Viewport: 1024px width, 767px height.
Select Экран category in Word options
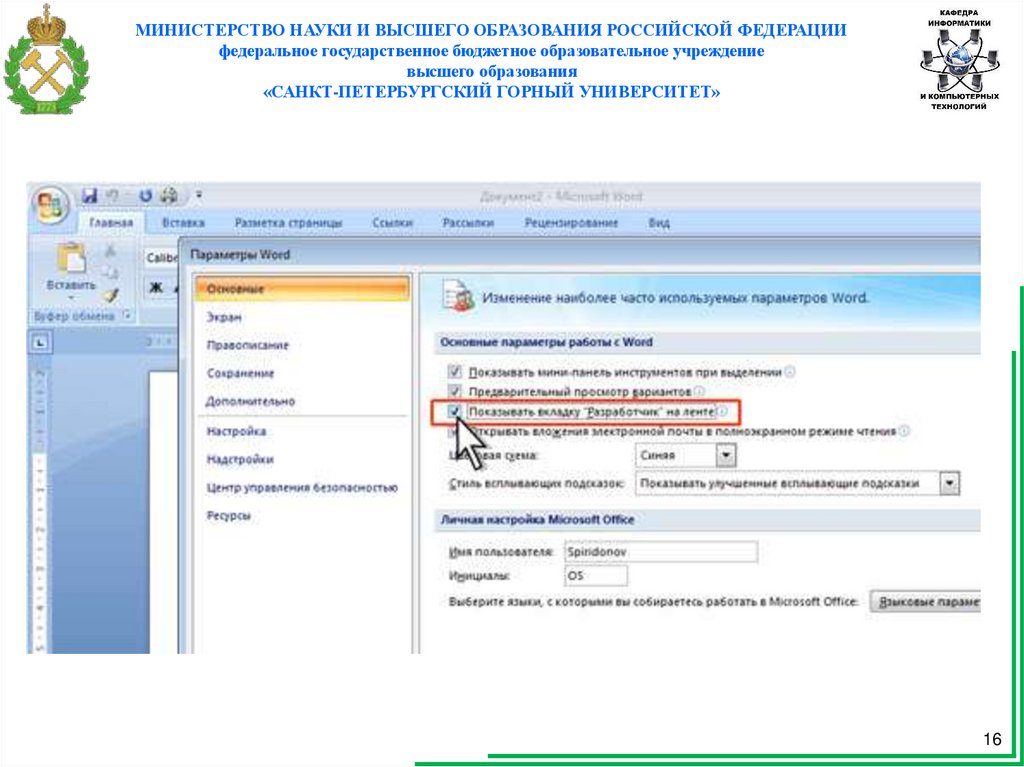pos(225,317)
